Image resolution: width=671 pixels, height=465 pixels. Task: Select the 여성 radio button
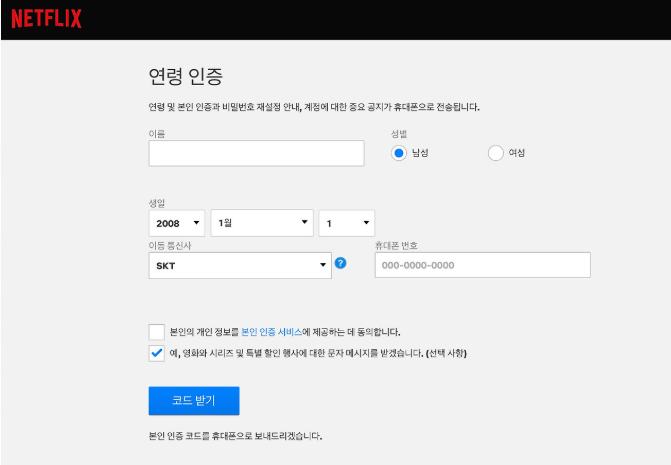(496, 153)
